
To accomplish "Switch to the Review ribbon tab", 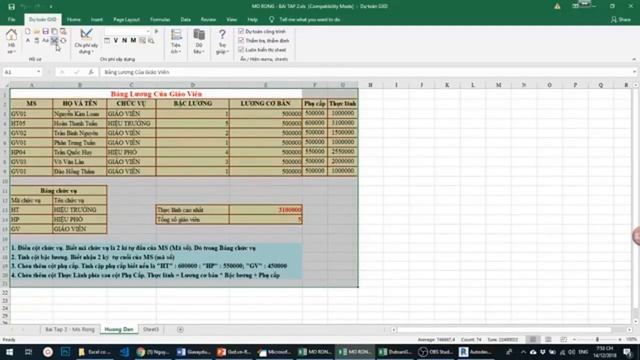I will tap(208, 20).
